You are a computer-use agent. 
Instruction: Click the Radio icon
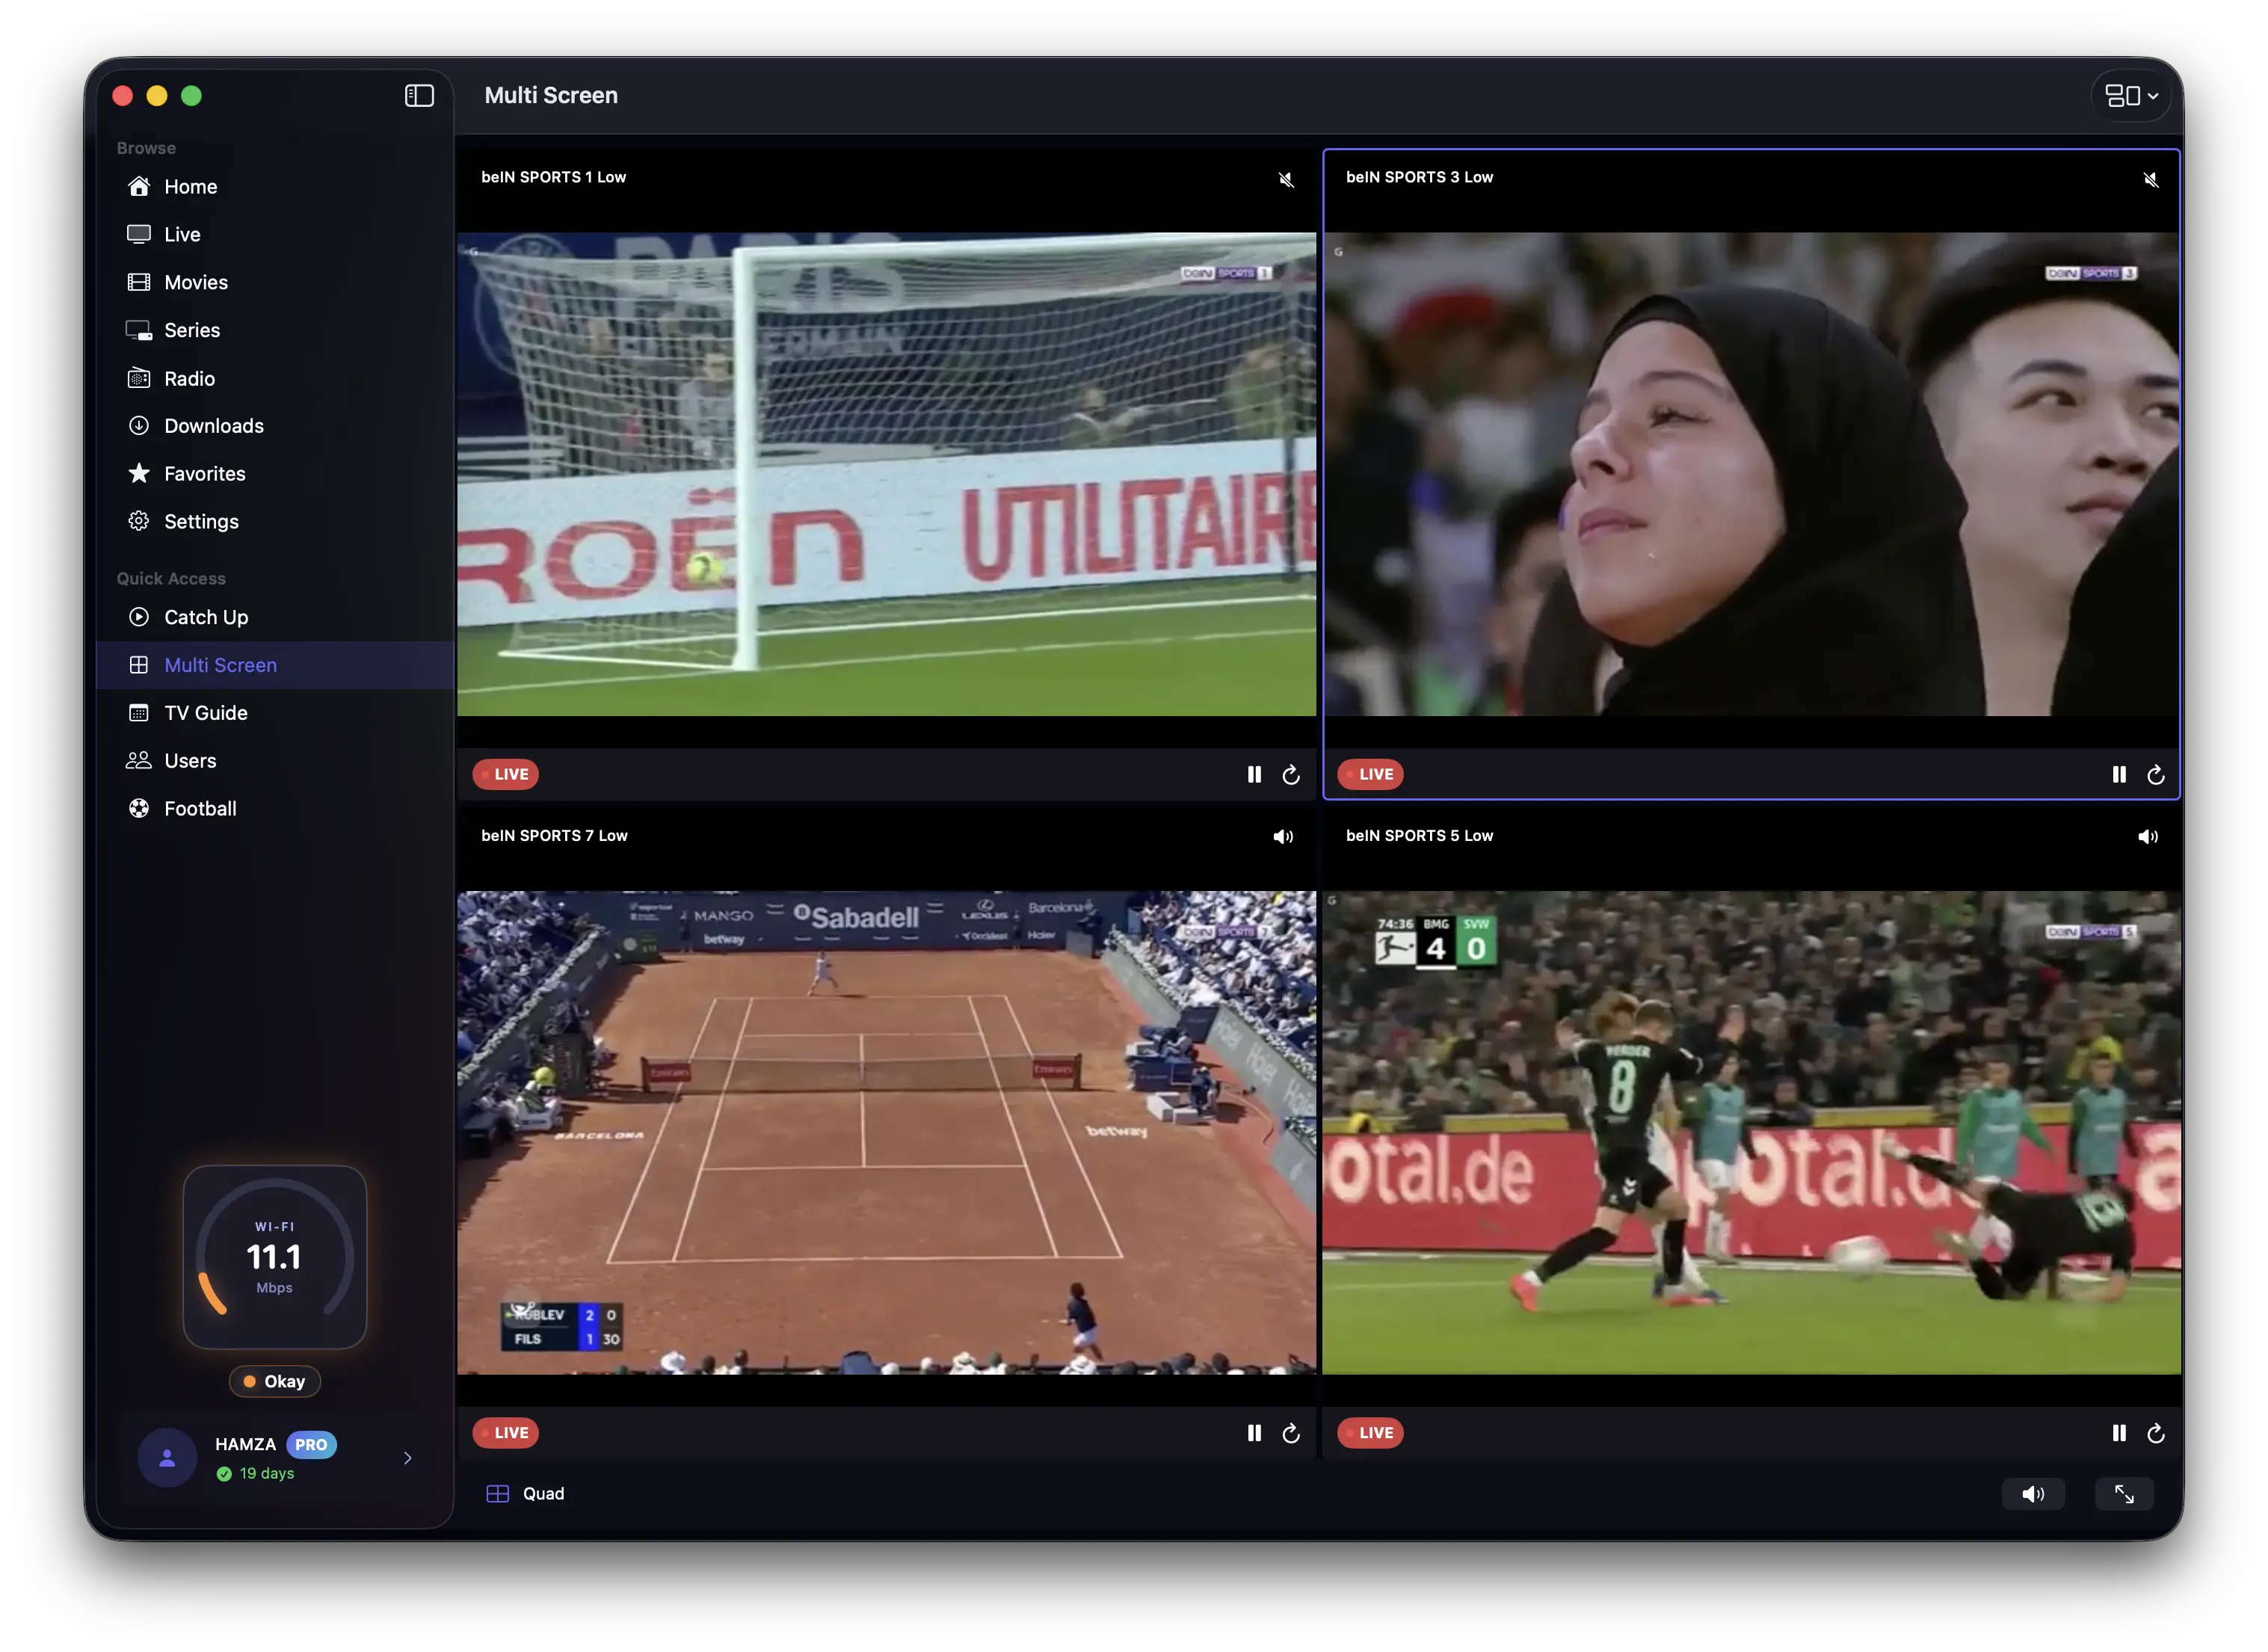[139, 378]
